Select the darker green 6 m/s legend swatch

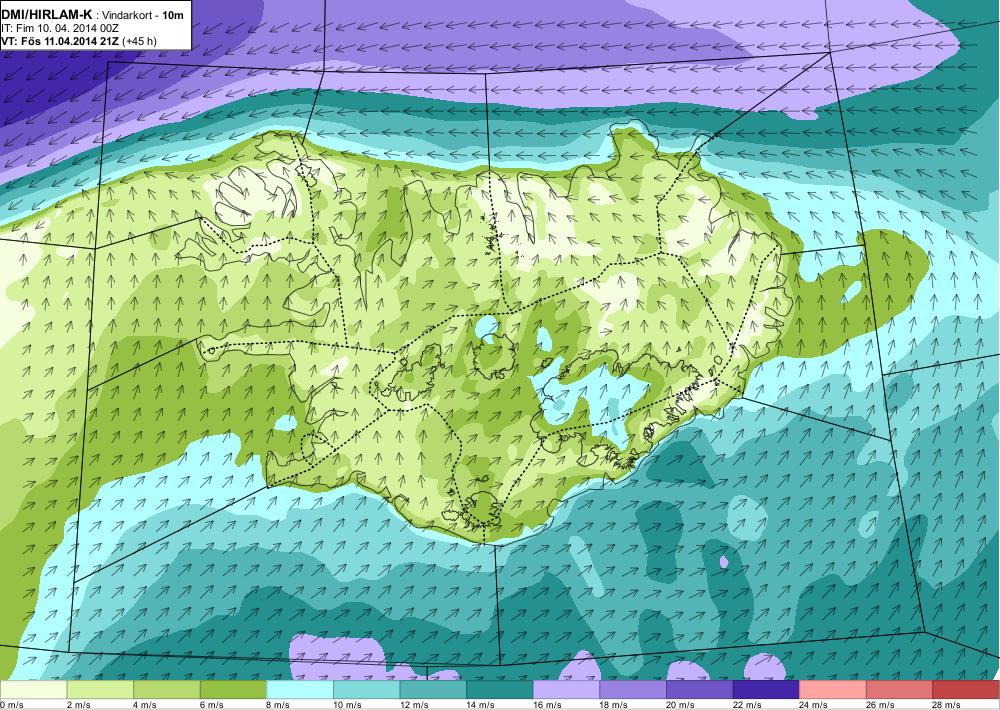(x=233, y=690)
